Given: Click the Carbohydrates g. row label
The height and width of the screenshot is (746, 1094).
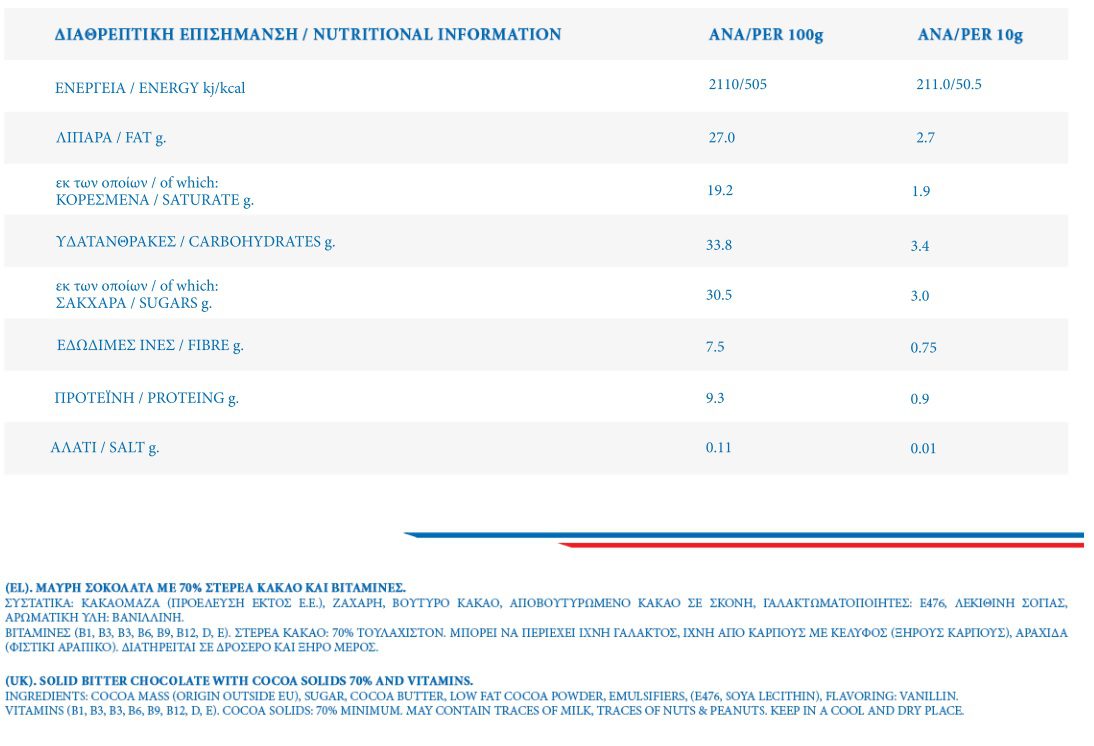Looking at the screenshot, I should (195, 242).
